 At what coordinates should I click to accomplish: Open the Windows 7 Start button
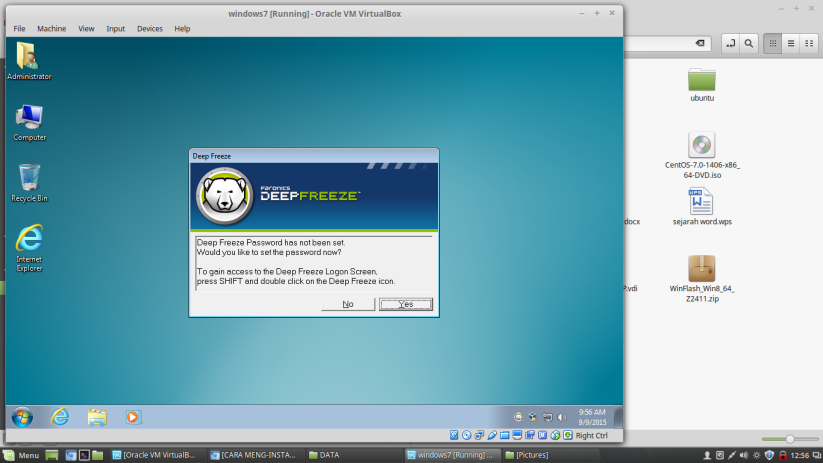coord(22,417)
